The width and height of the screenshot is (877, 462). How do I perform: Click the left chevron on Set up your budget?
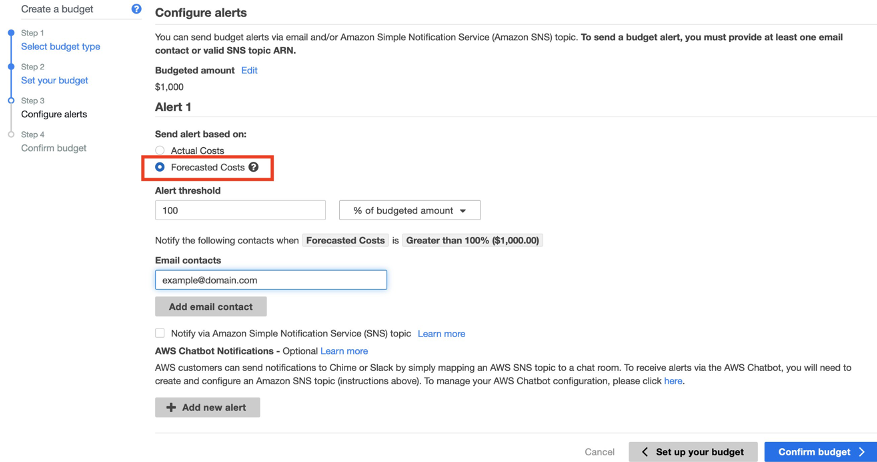coord(644,452)
